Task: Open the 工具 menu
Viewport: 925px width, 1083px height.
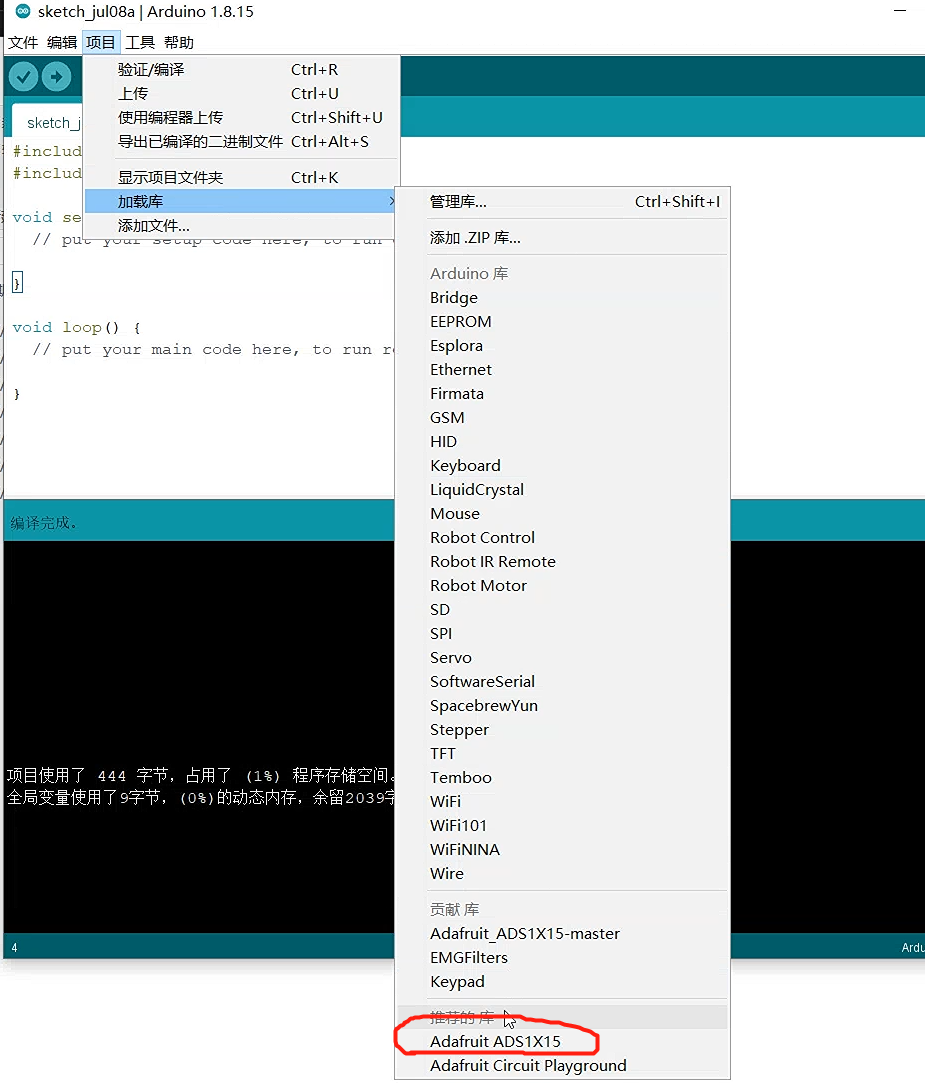Action: click(140, 42)
